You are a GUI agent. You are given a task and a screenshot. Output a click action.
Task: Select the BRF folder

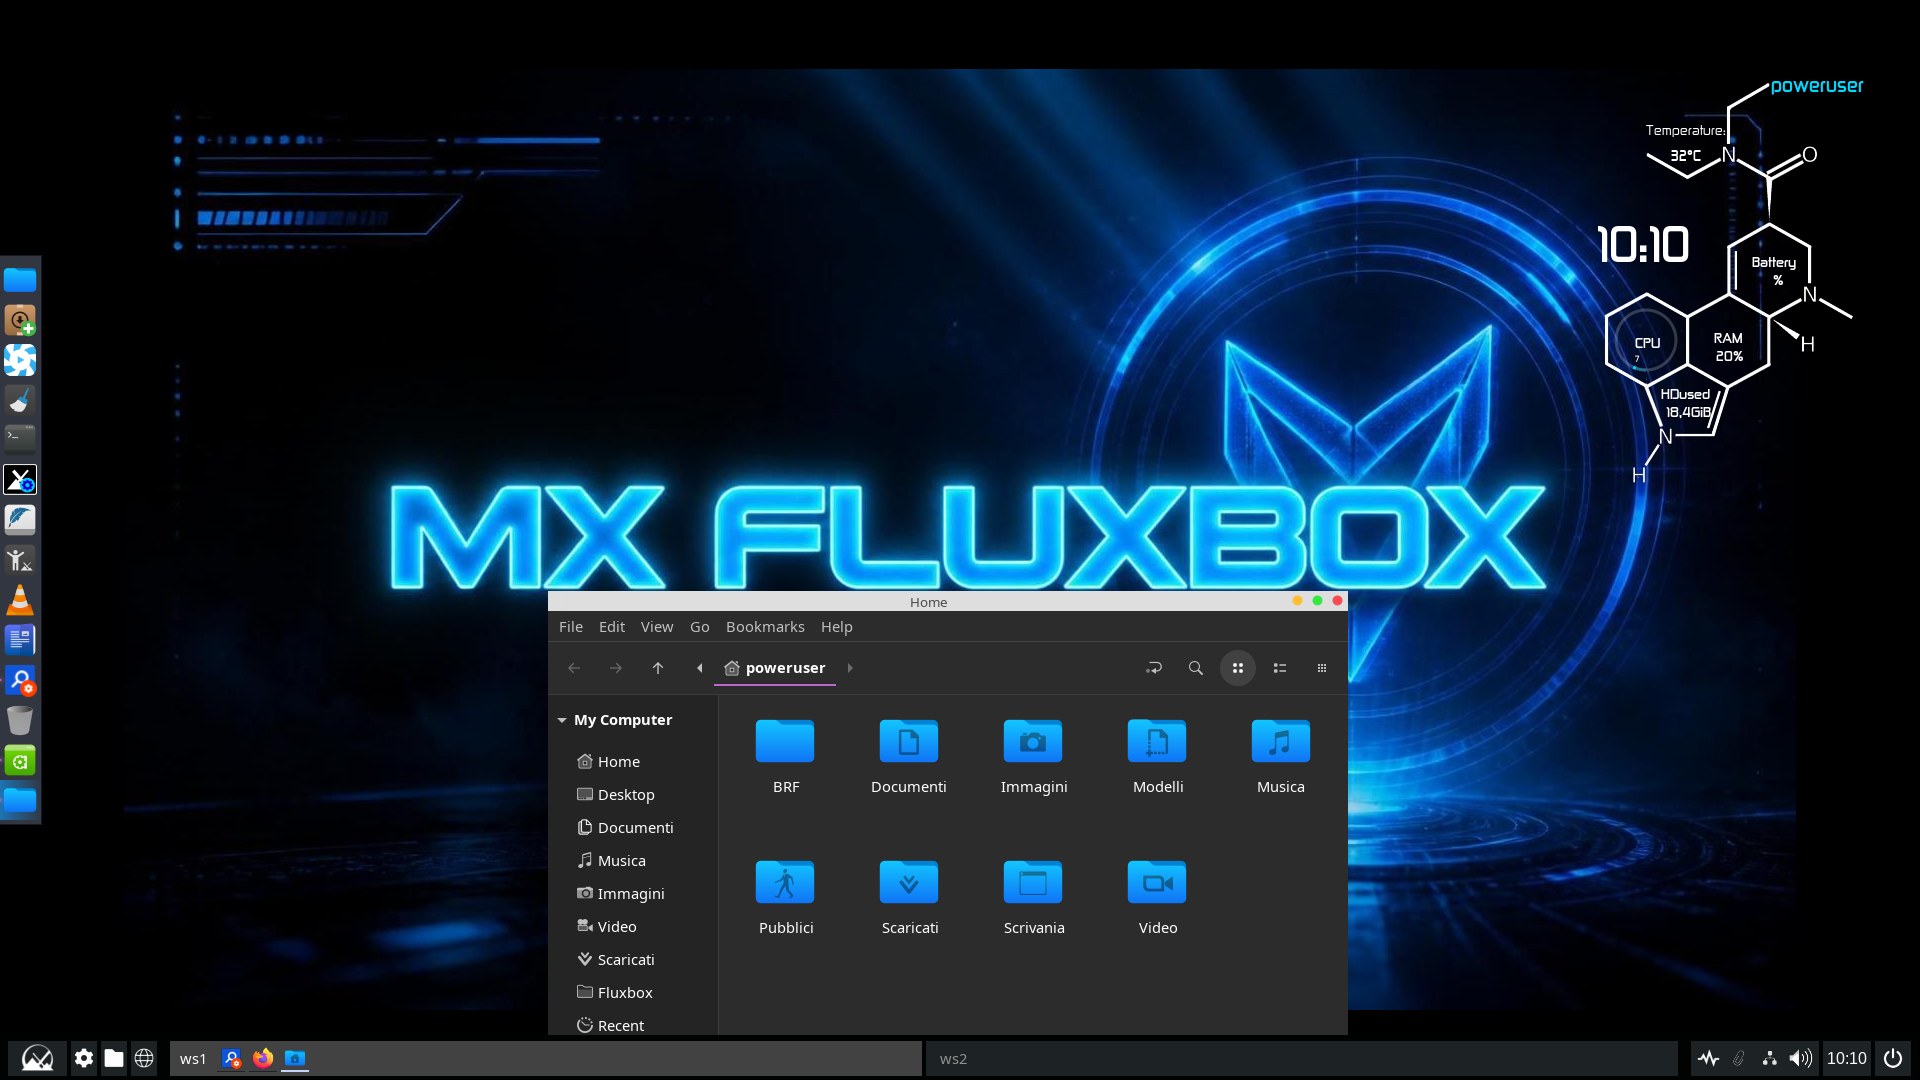coord(785,756)
